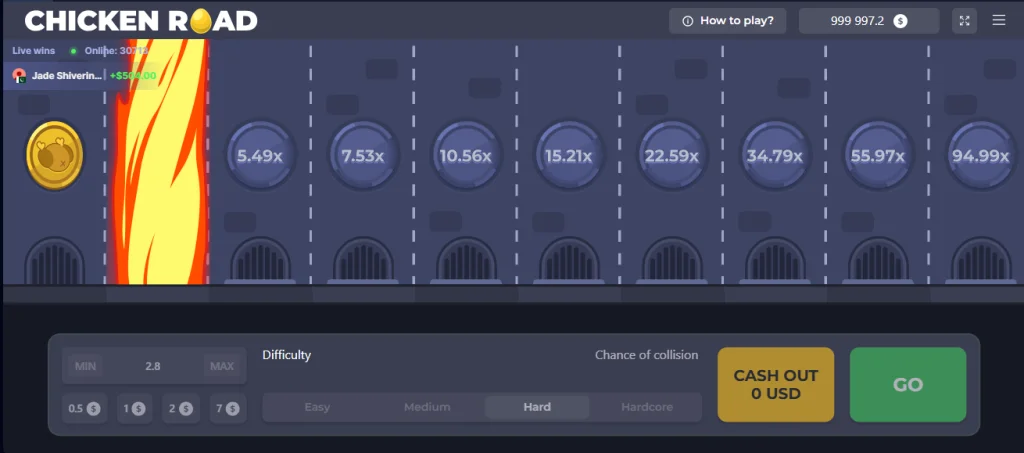The width and height of the screenshot is (1024, 453).
Task: Click the dollar coin icon beside balance
Action: pos(901,21)
